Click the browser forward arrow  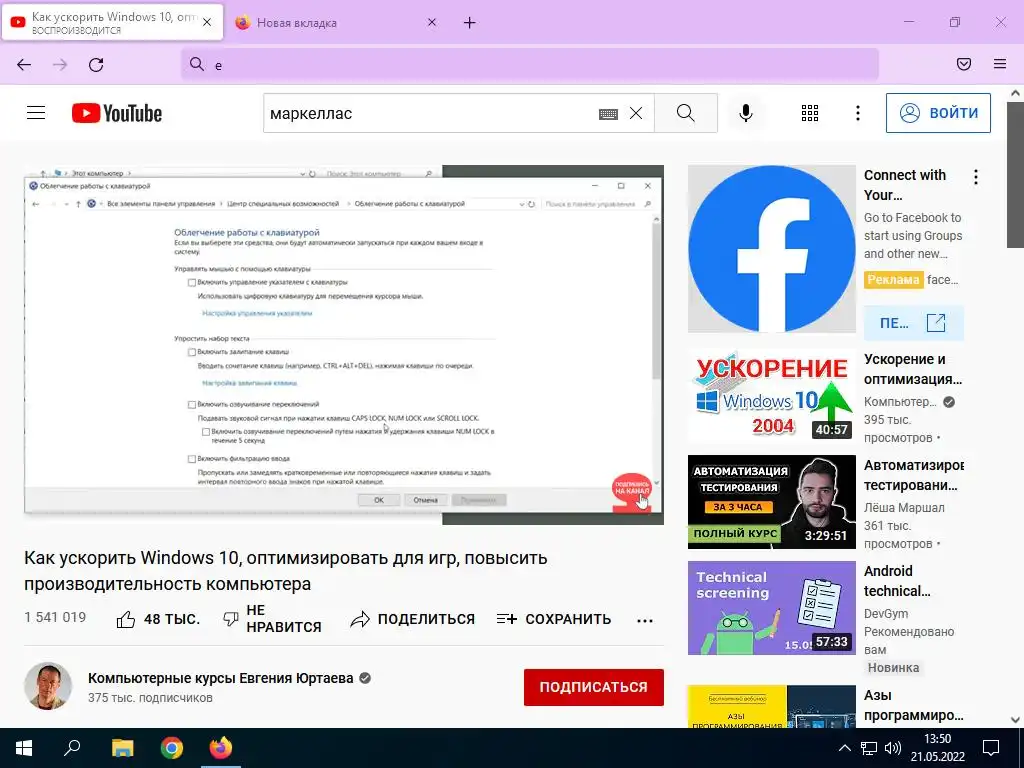point(60,64)
